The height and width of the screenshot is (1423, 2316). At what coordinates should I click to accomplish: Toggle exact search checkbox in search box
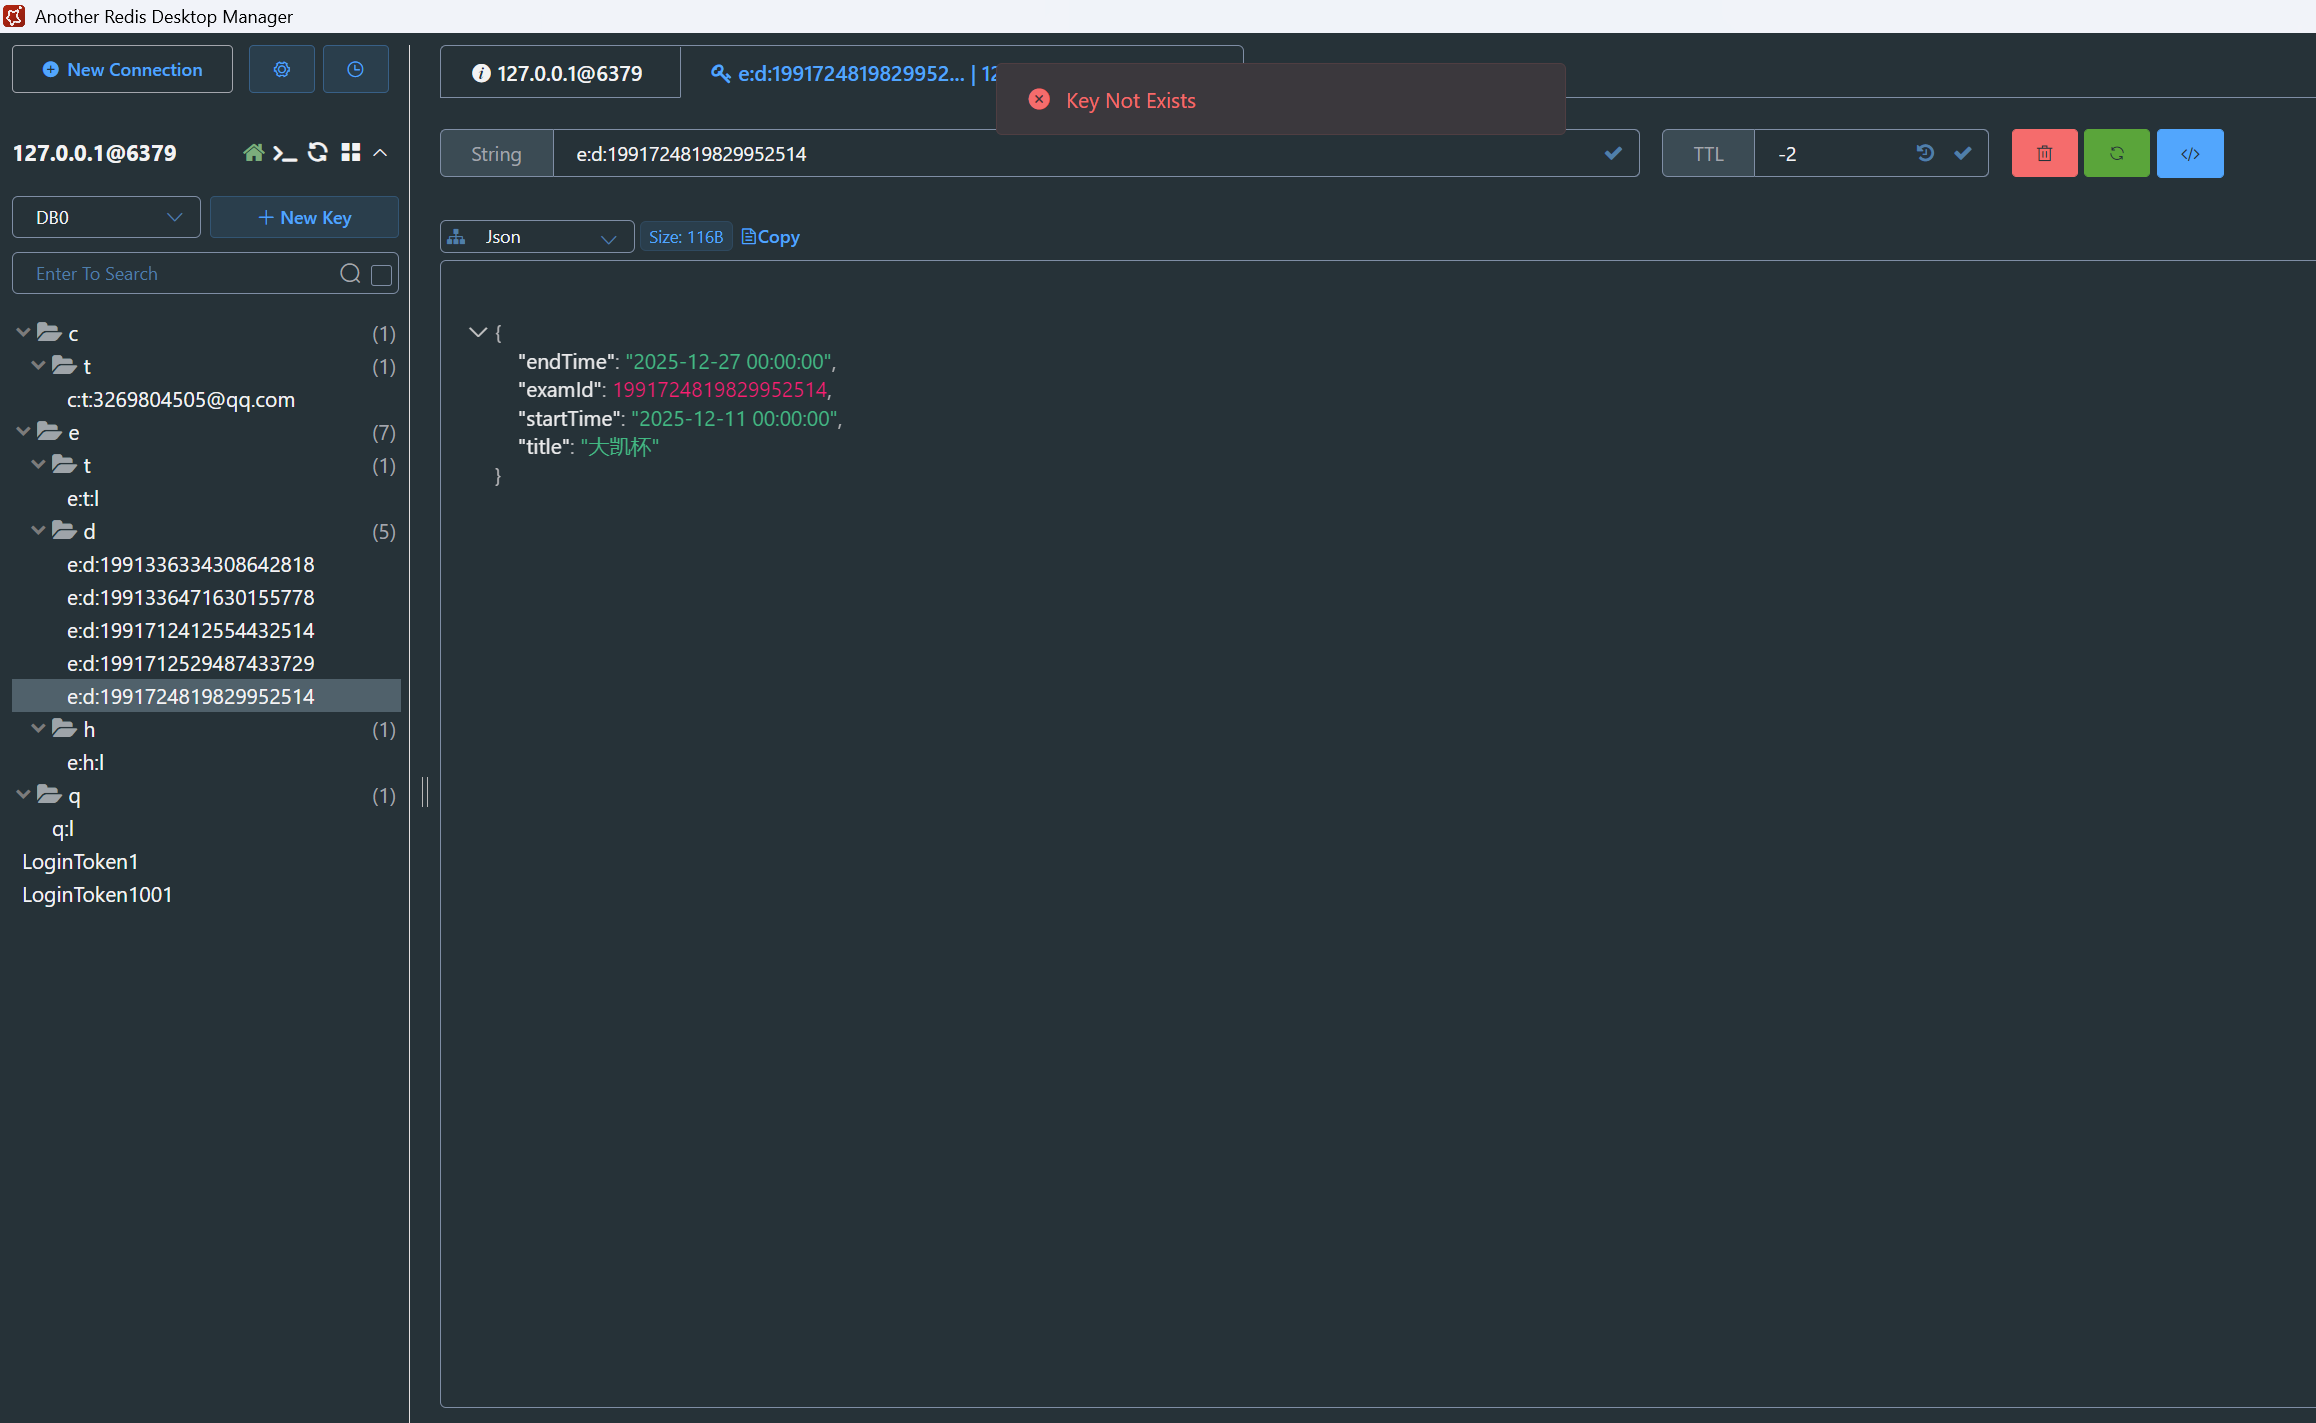(x=381, y=275)
